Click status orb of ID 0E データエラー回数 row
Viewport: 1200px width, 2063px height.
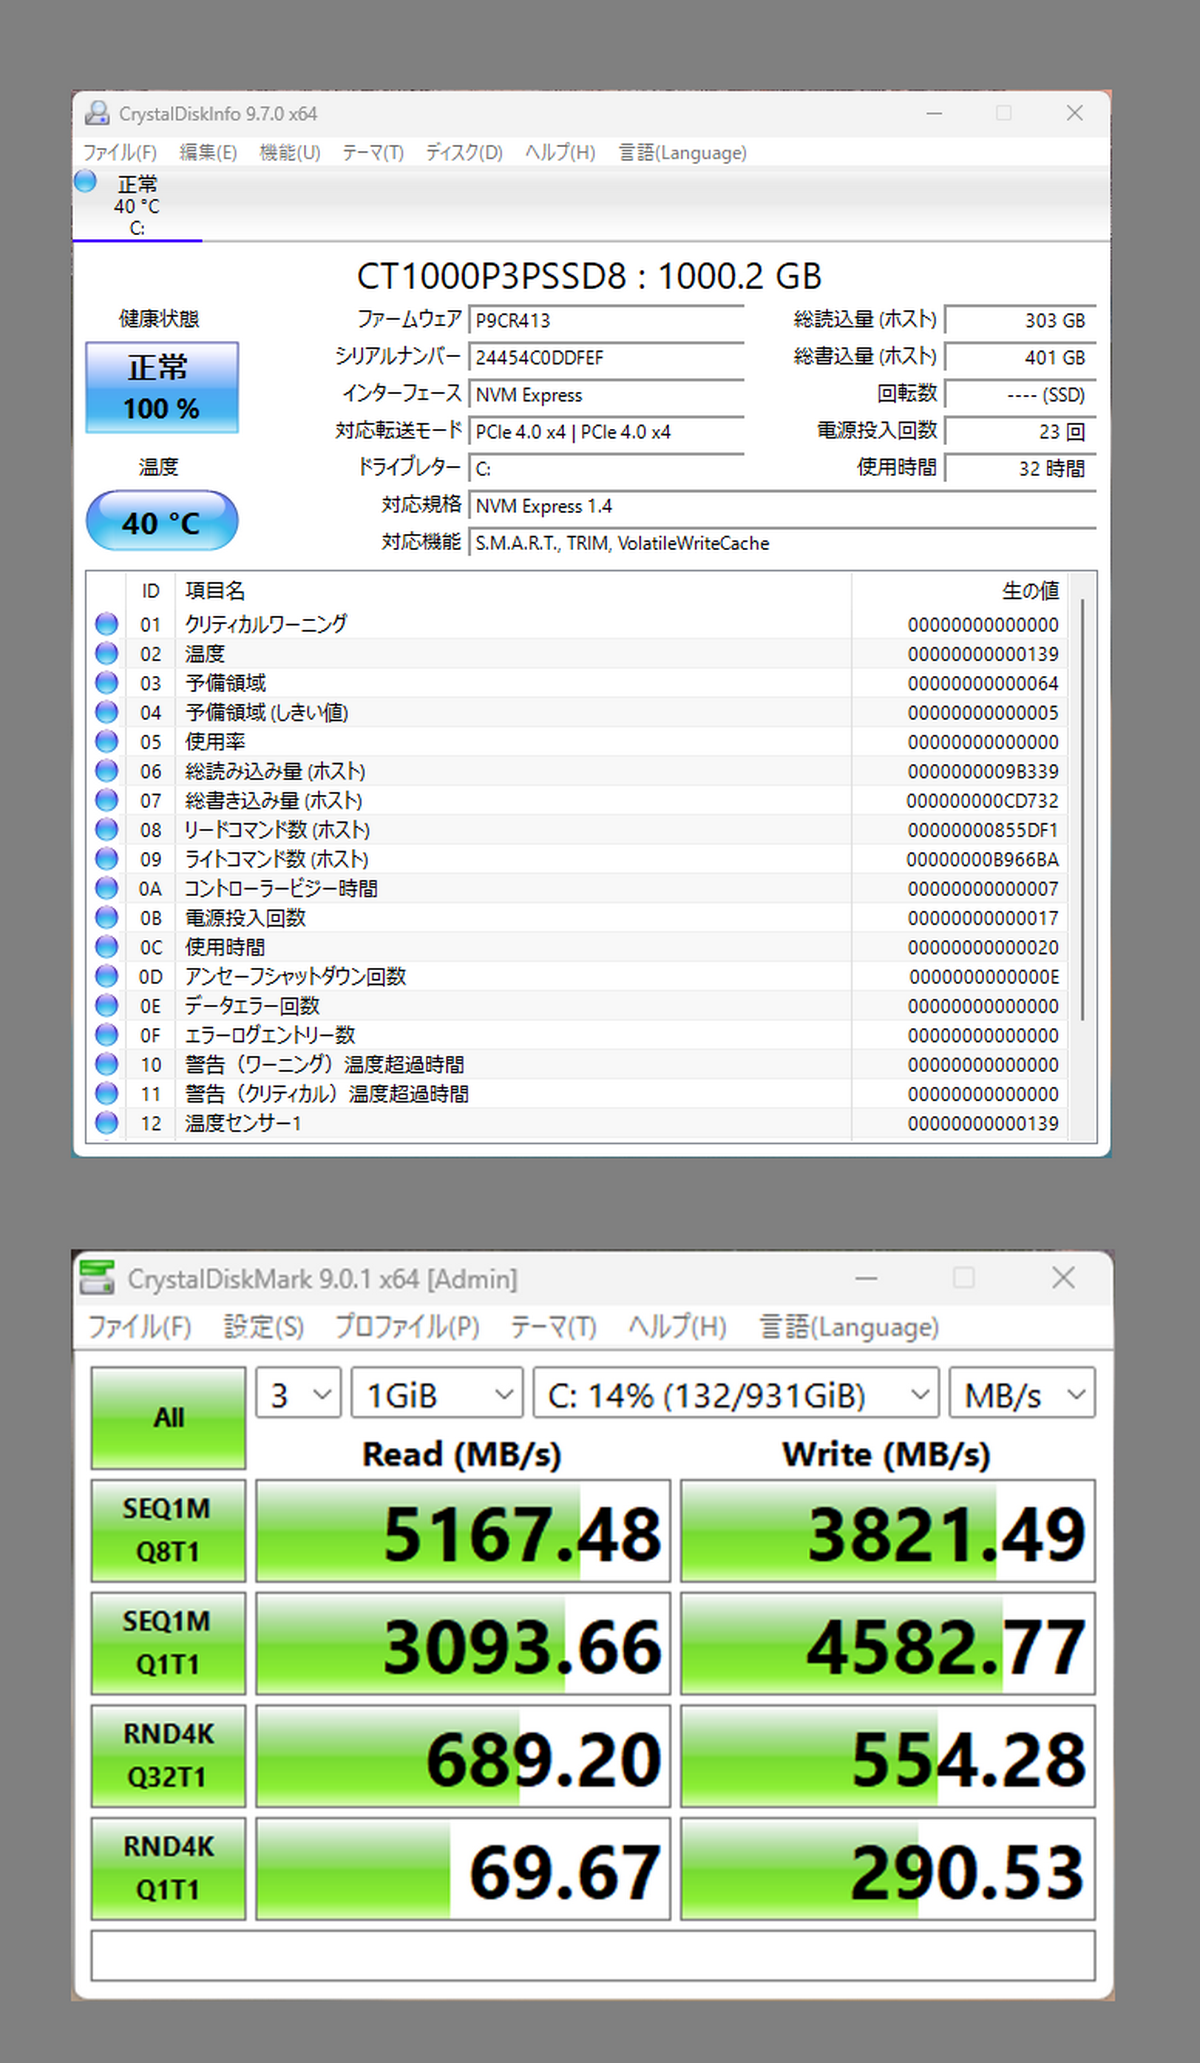(x=107, y=1005)
